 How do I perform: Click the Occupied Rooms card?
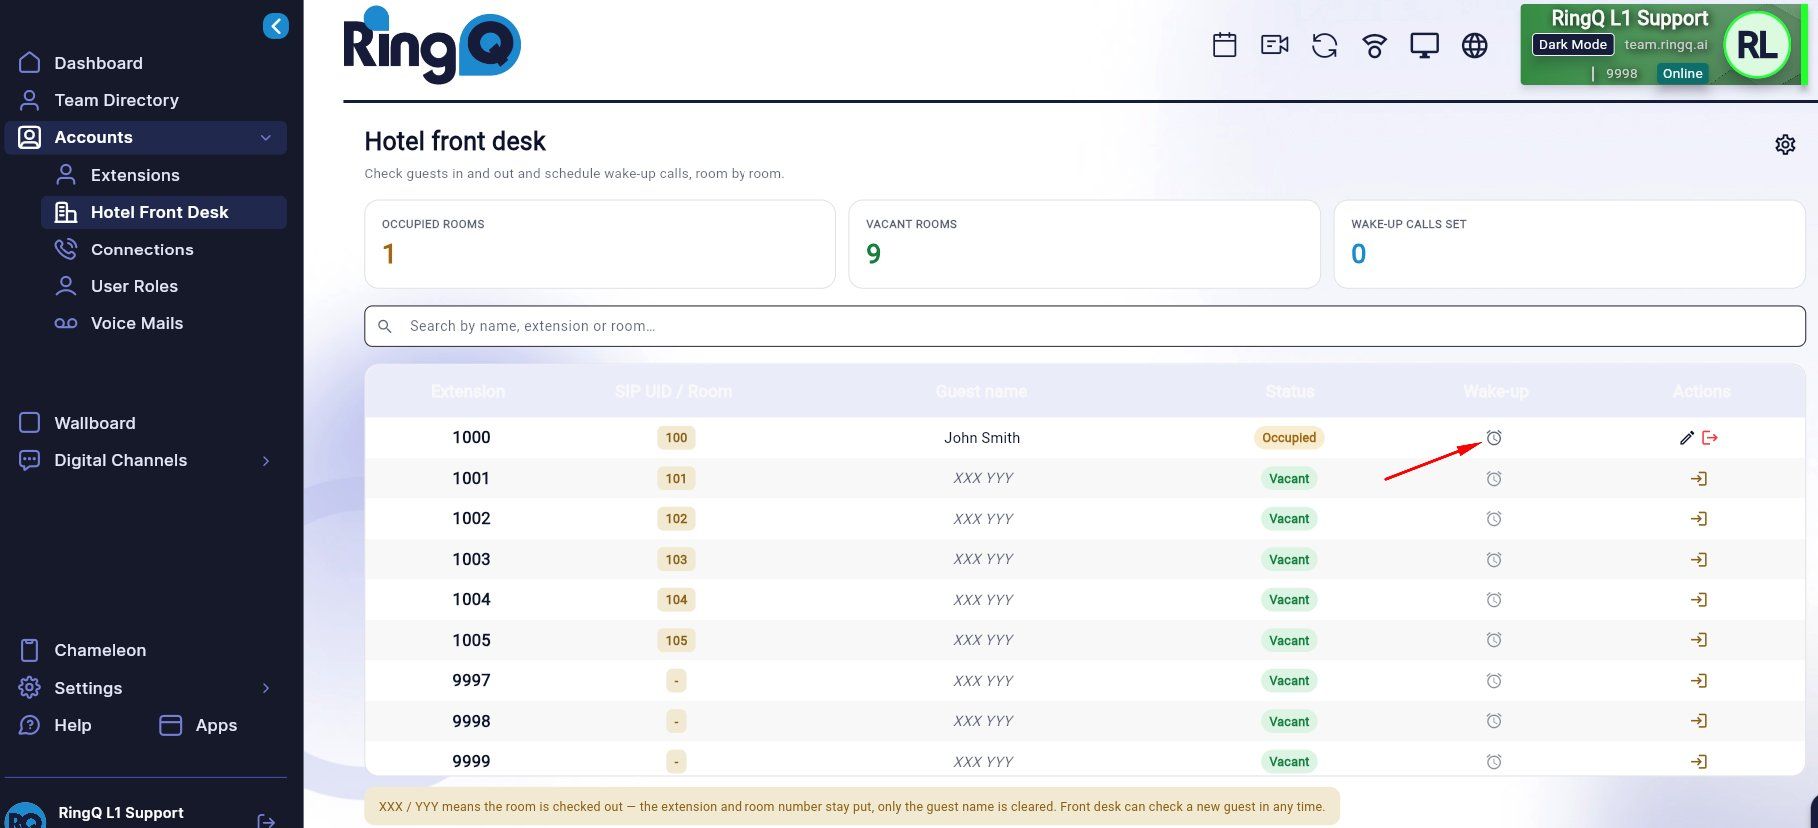(600, 244)
